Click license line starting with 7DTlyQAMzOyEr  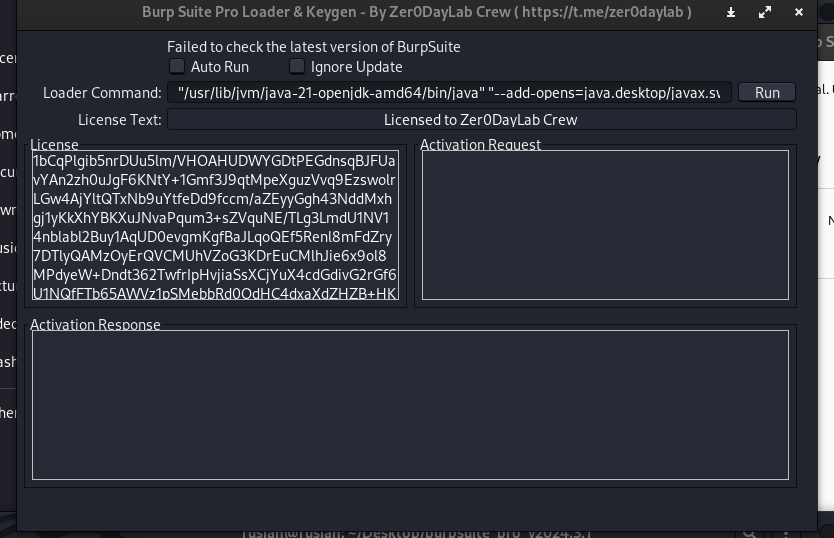pos(210,256)
